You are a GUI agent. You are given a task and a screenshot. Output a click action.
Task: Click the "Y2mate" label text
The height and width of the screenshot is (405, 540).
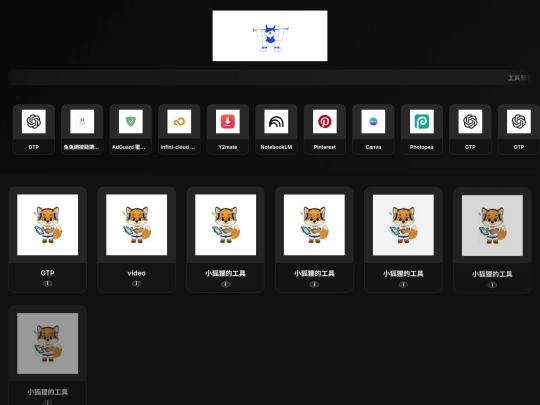[x=228, y=147]
